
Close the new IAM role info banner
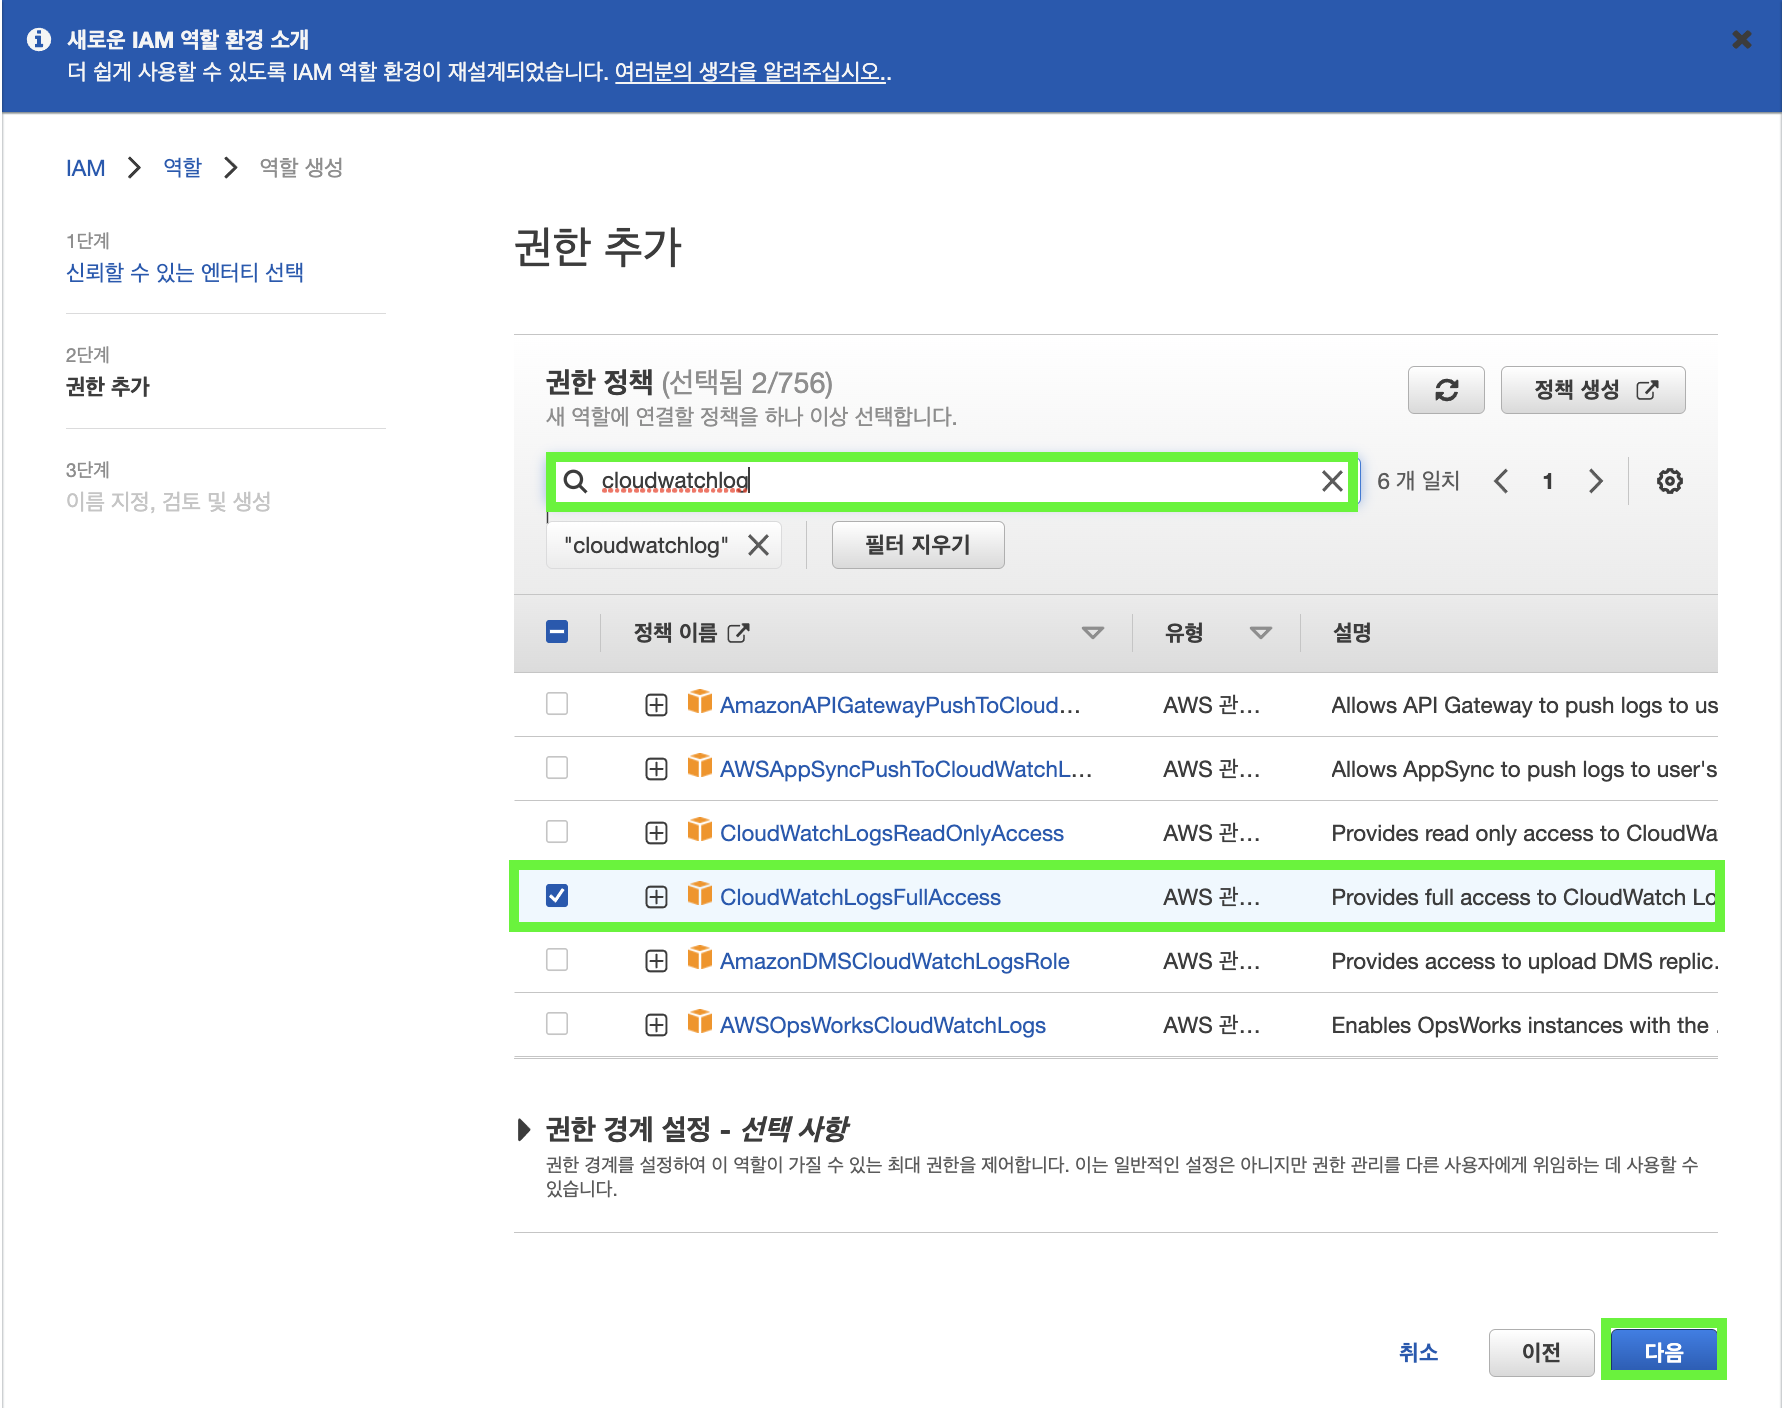[1741, 39]
